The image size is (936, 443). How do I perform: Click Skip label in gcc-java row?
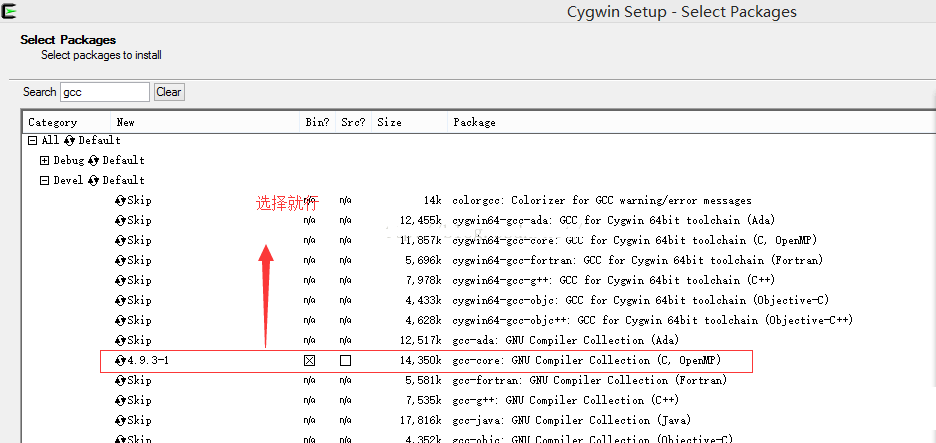(139, 420)
